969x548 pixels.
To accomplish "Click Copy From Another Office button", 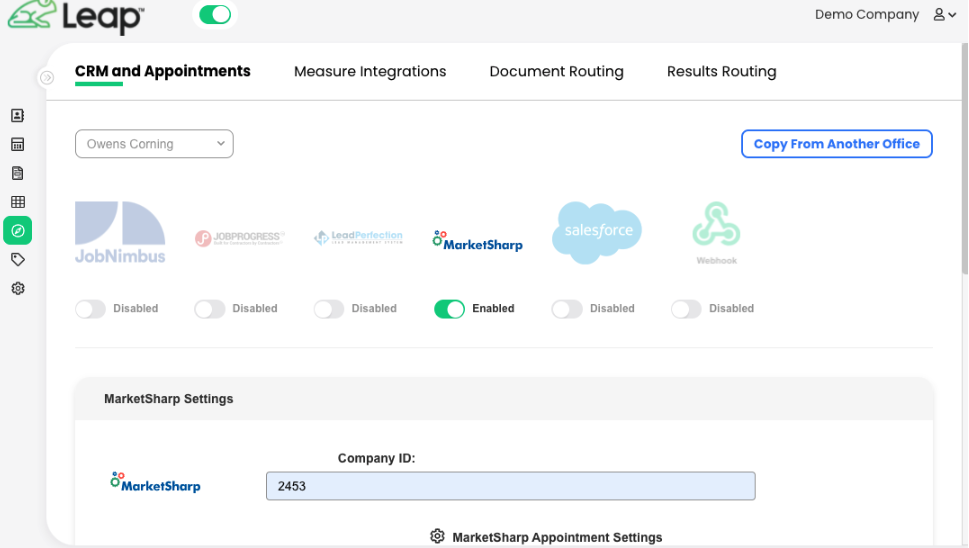I will (x=837, y=144).
